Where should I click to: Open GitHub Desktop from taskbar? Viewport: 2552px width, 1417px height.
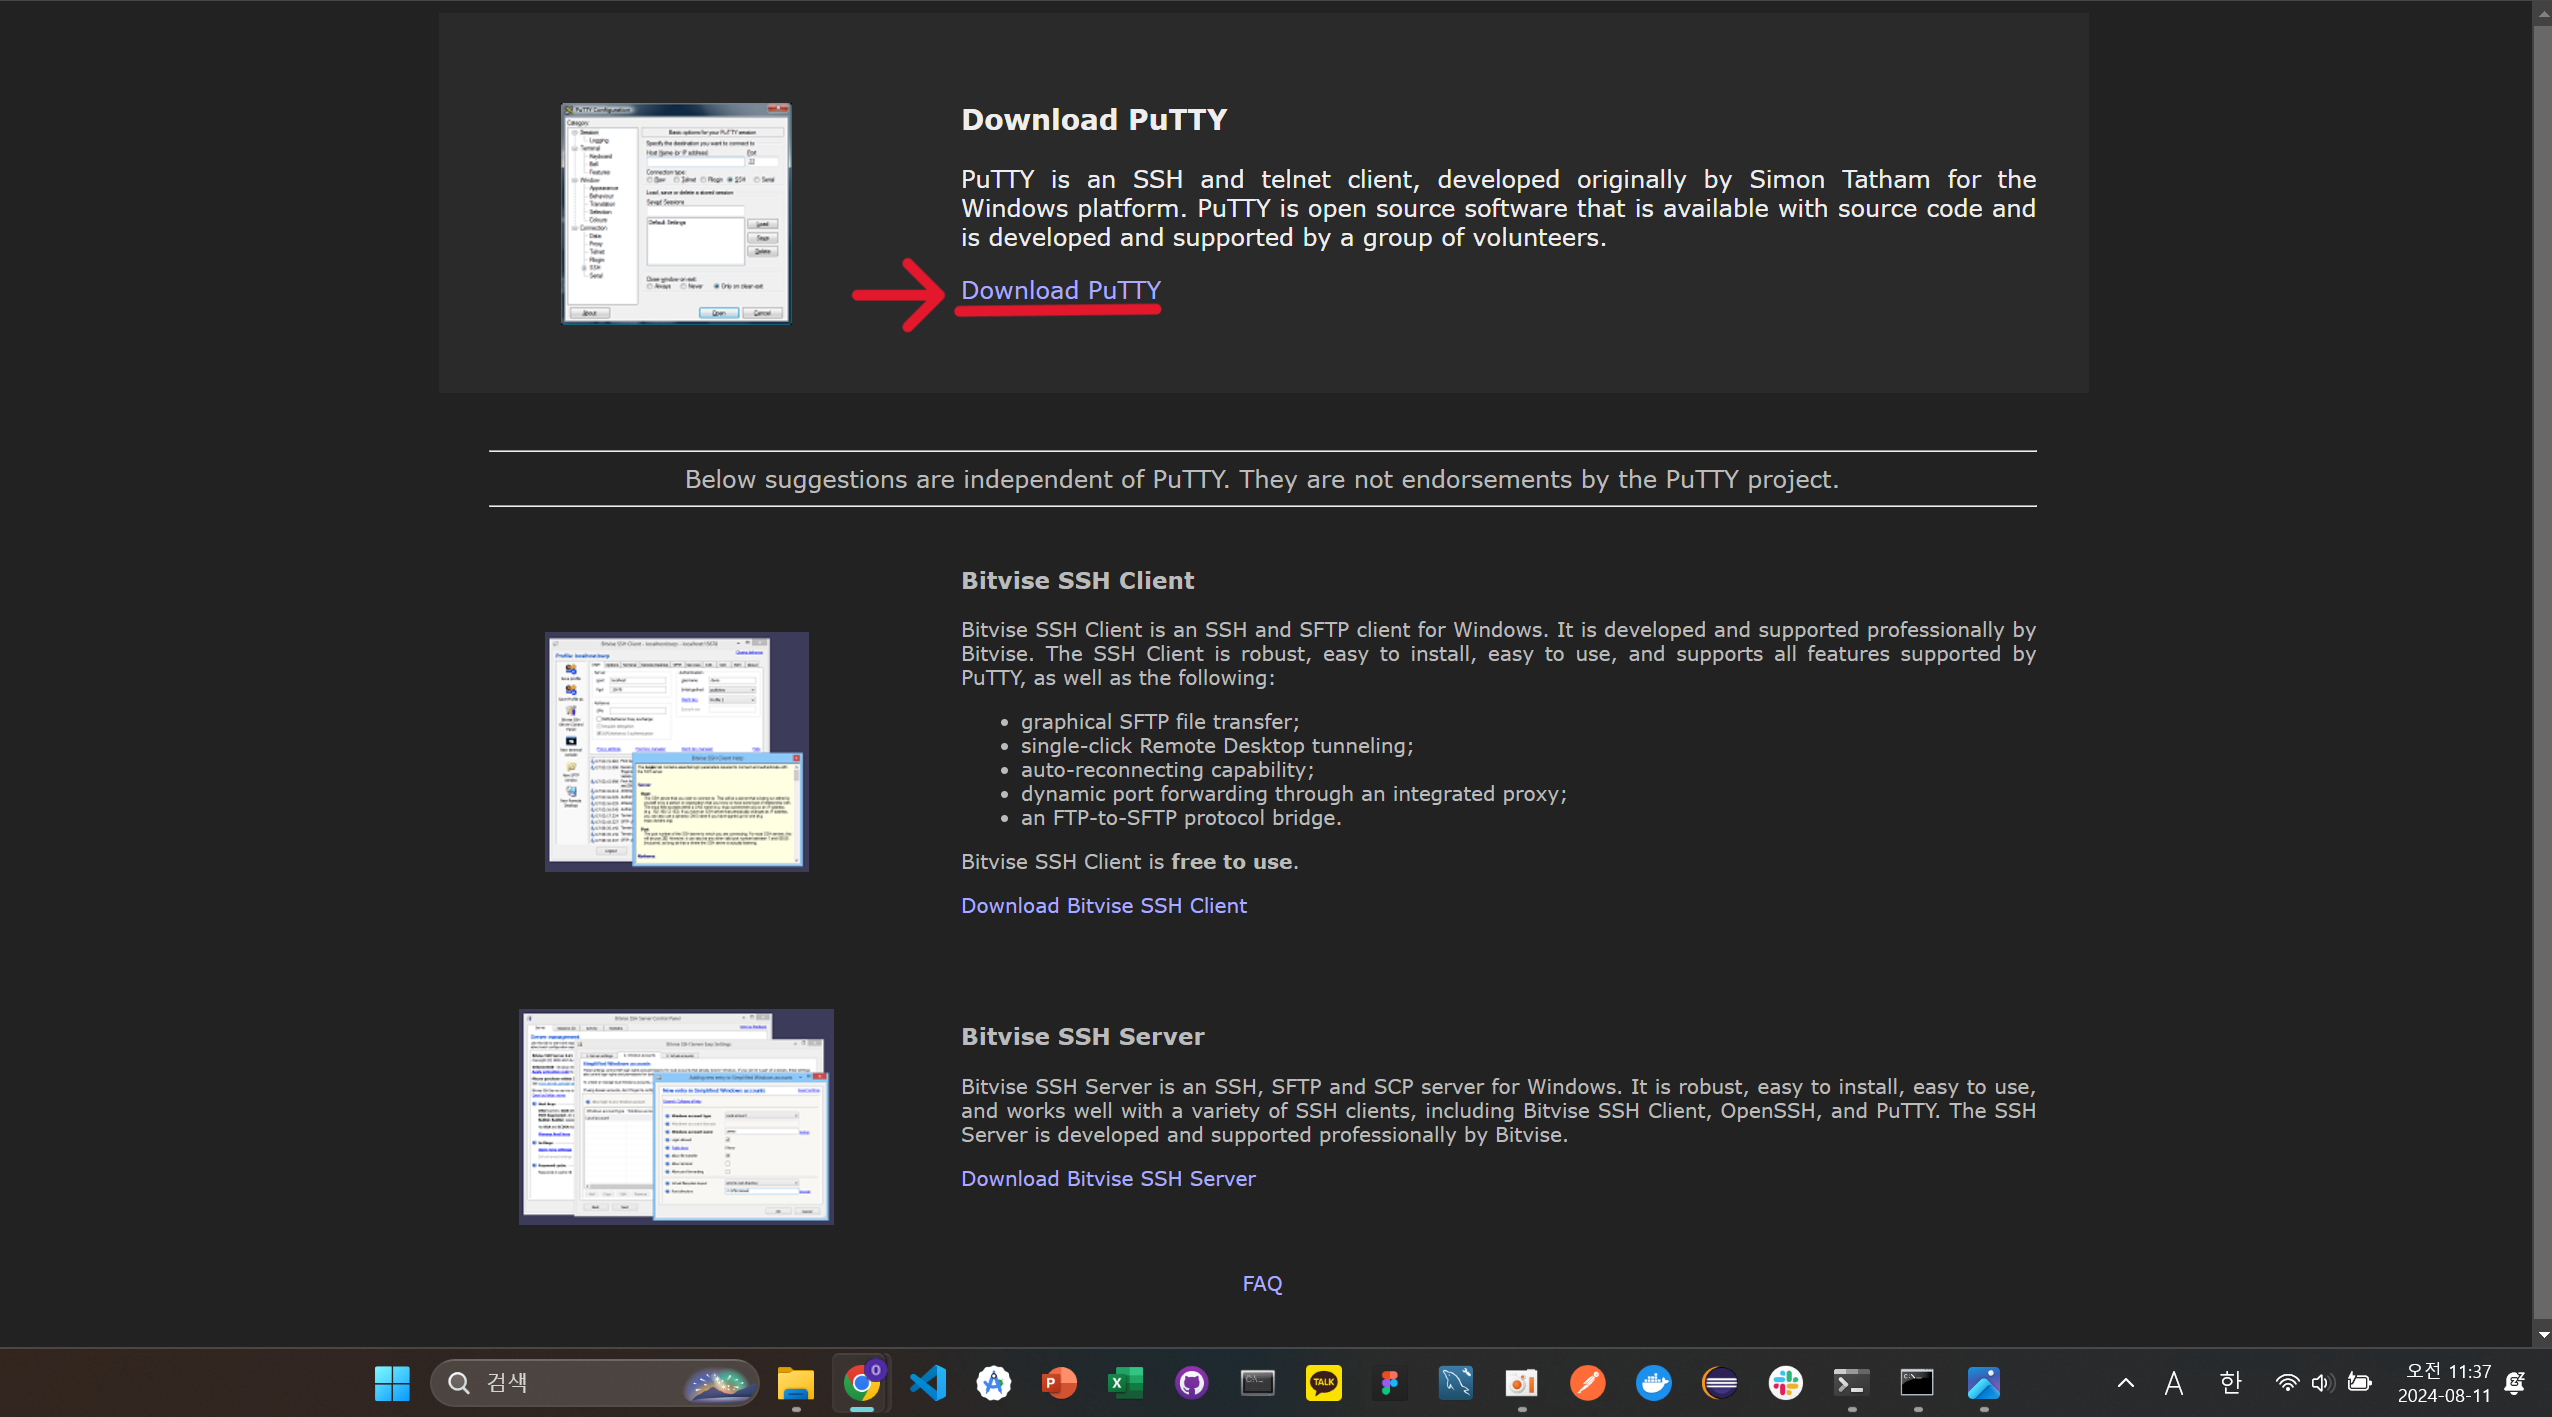[1191, 1383]
